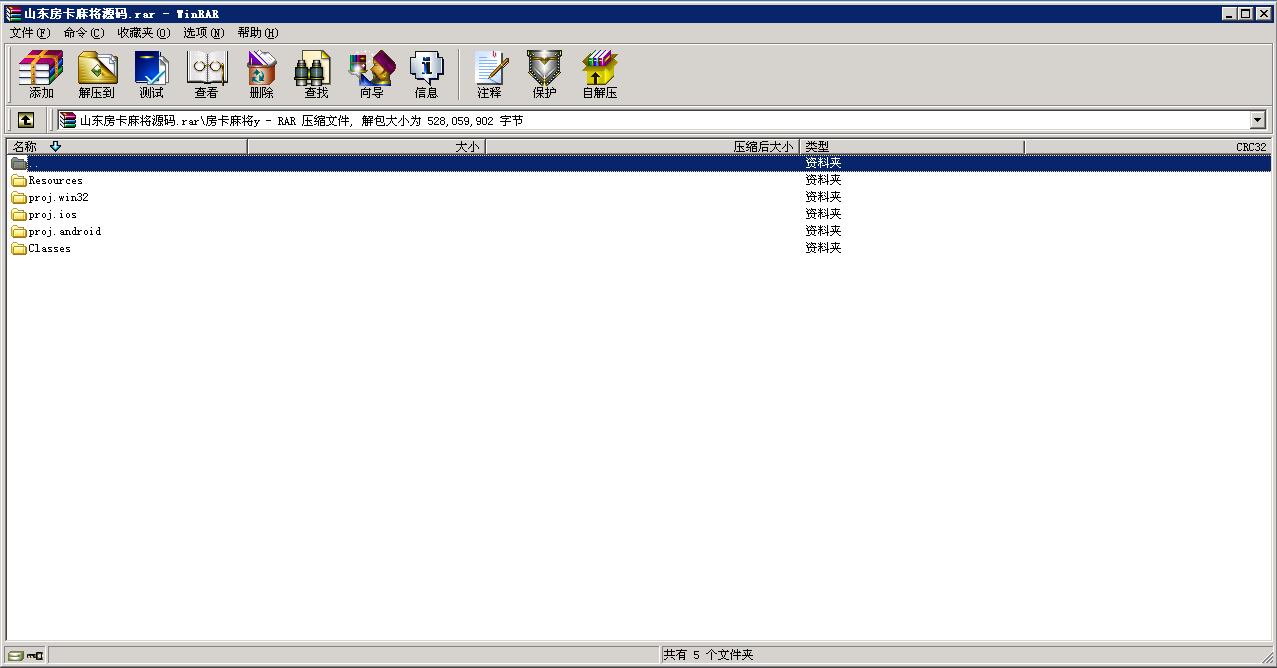
Task: Open the 文件 (File) menu
Action: (29, 33)
